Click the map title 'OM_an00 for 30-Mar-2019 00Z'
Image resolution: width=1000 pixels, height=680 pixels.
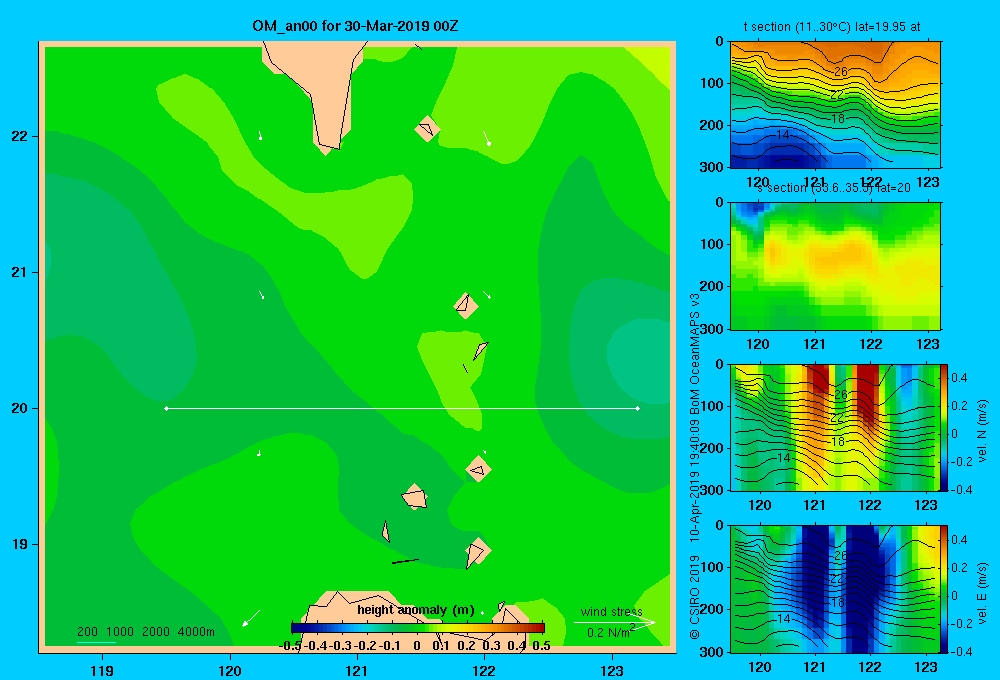pyautogui.click(x=355, y=26)
